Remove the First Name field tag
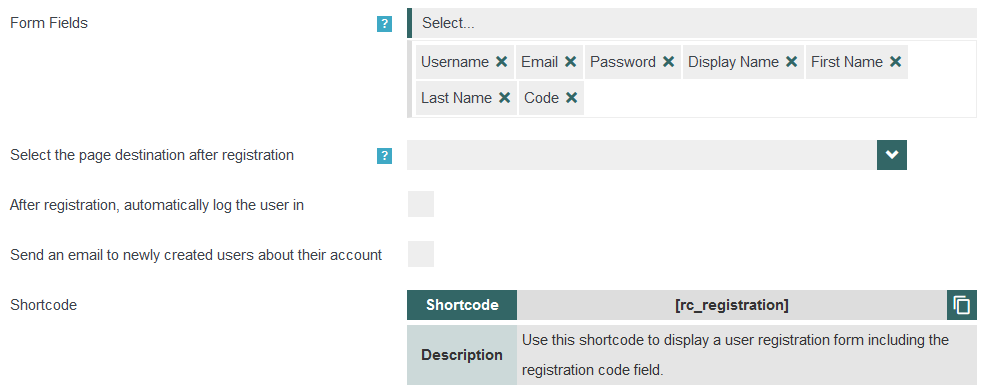 point(895,62)
